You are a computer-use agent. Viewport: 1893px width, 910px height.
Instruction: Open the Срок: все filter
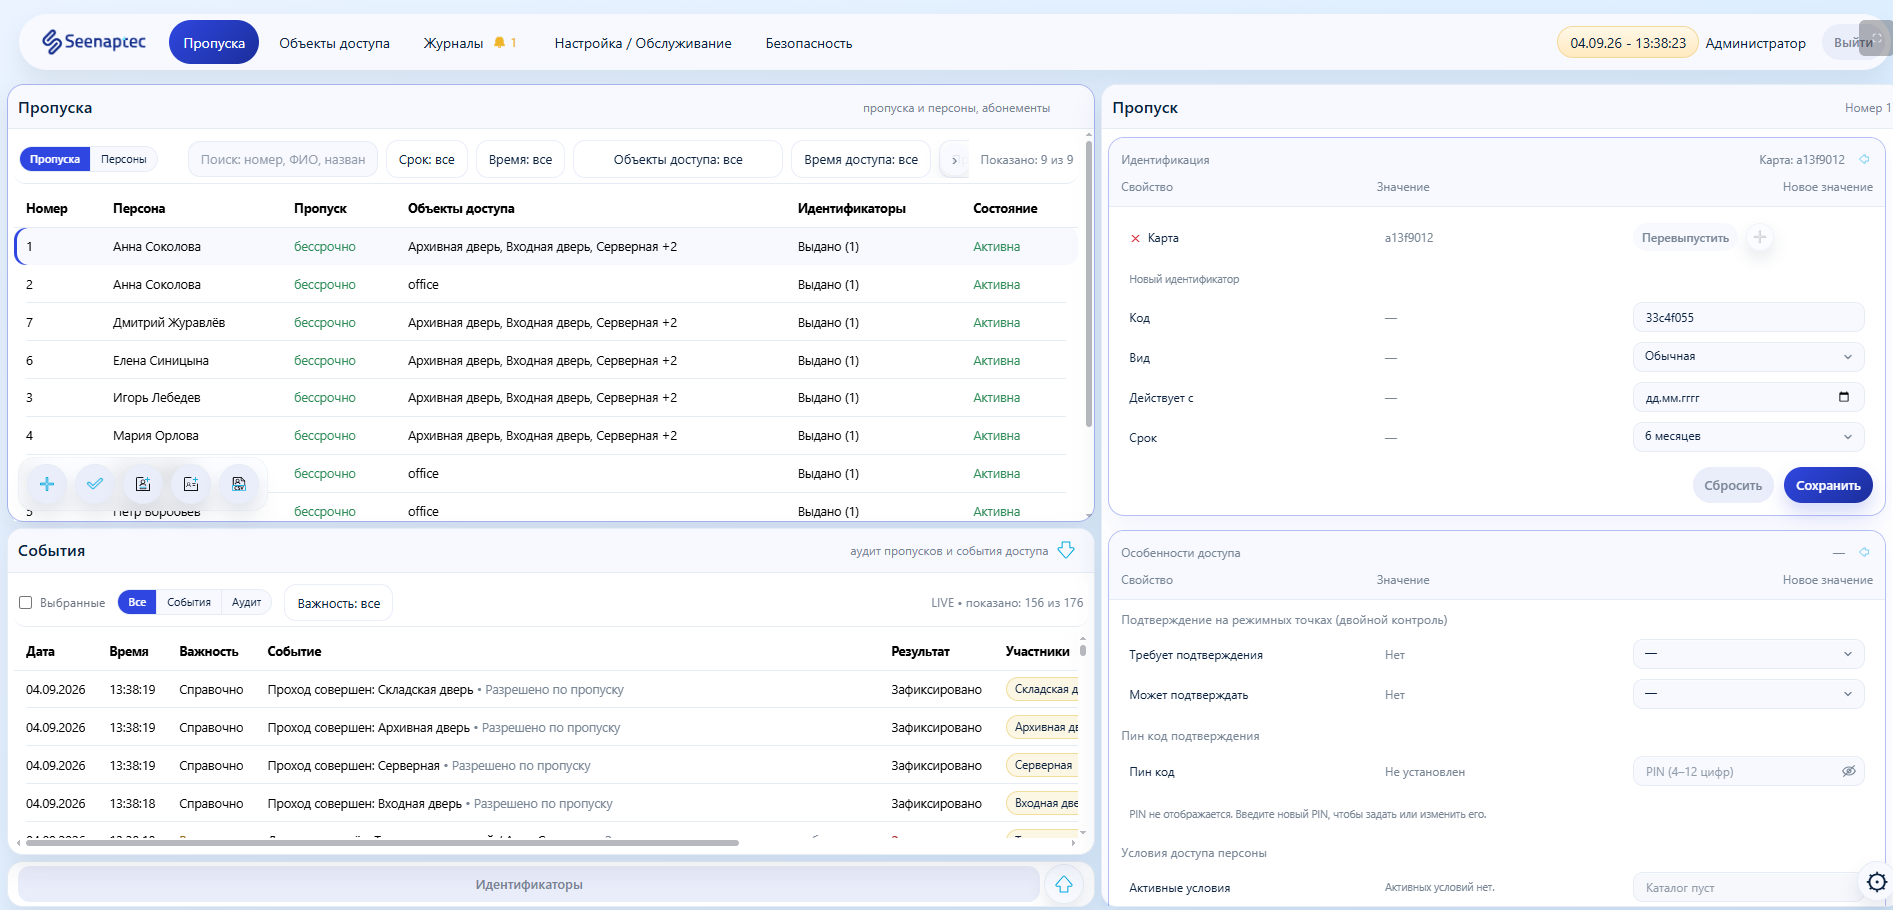(x=427, y=159)
